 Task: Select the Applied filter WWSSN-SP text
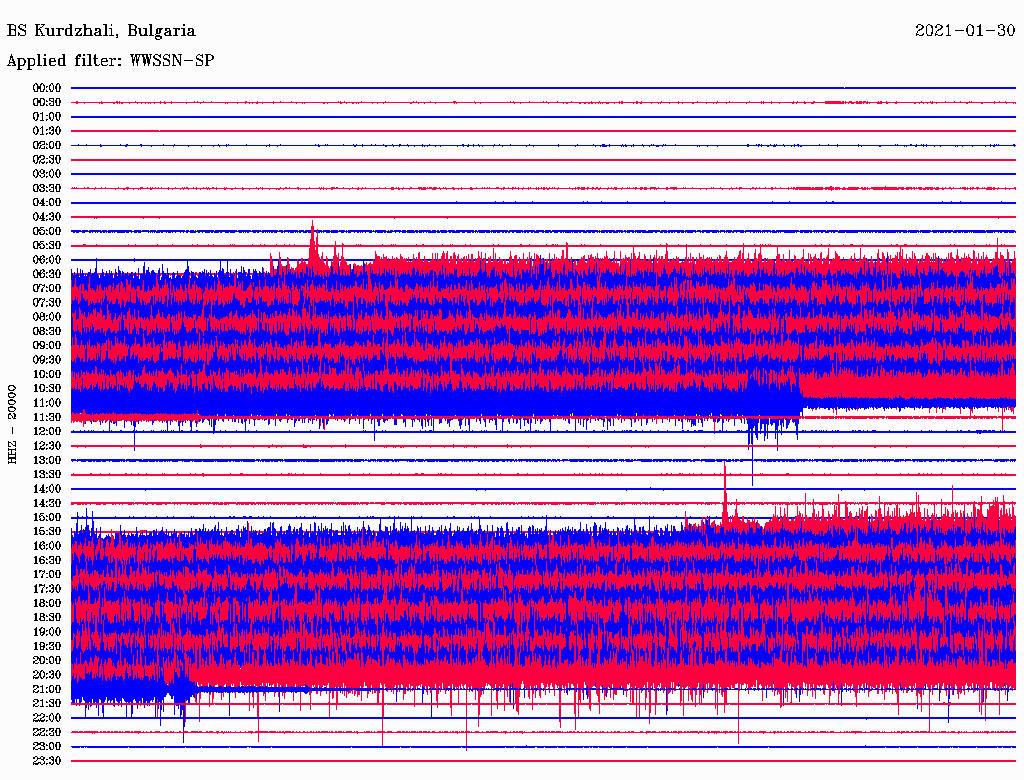(x=110, y=61)
